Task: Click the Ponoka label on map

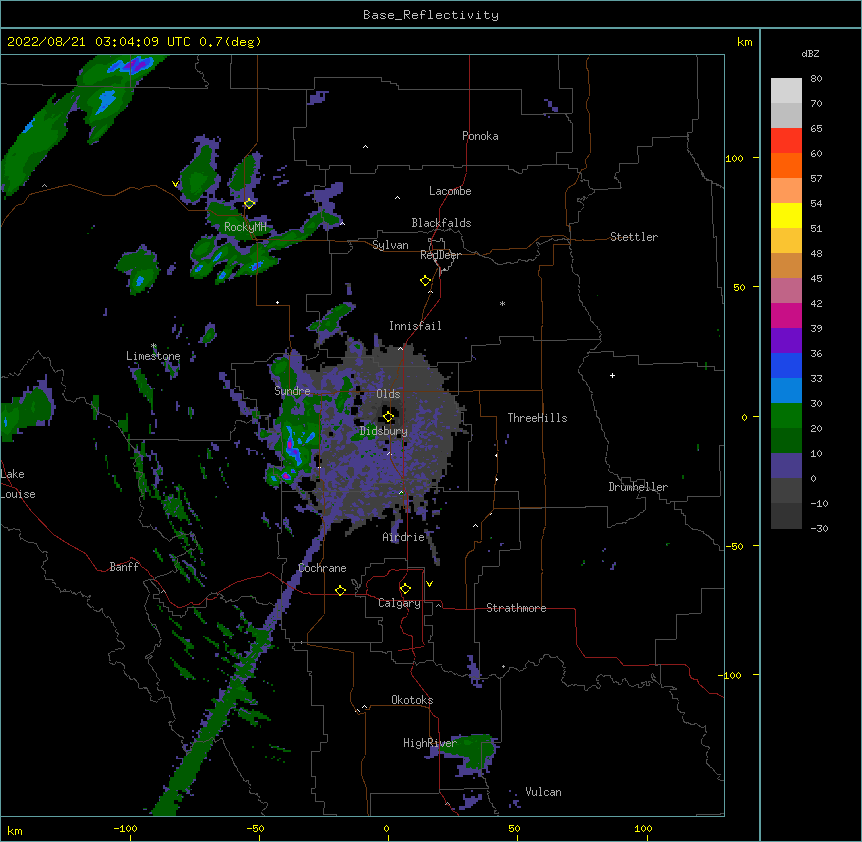Action: 480,136
